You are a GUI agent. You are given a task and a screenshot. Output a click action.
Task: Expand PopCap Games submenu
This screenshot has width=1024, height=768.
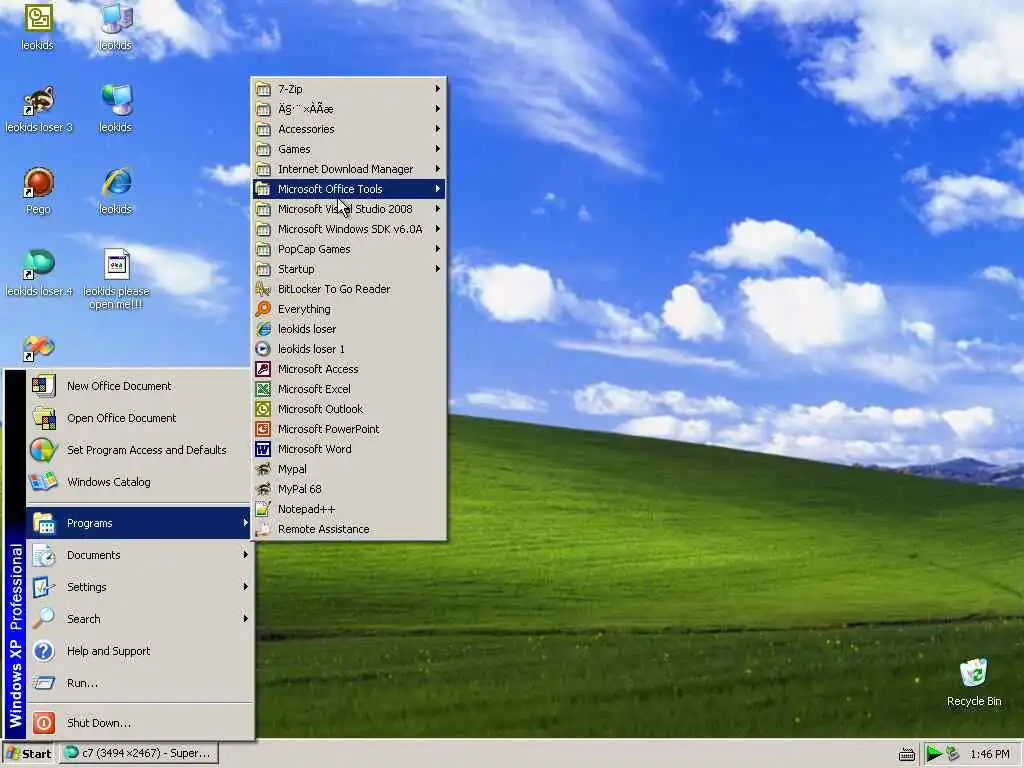coord(349,249)
